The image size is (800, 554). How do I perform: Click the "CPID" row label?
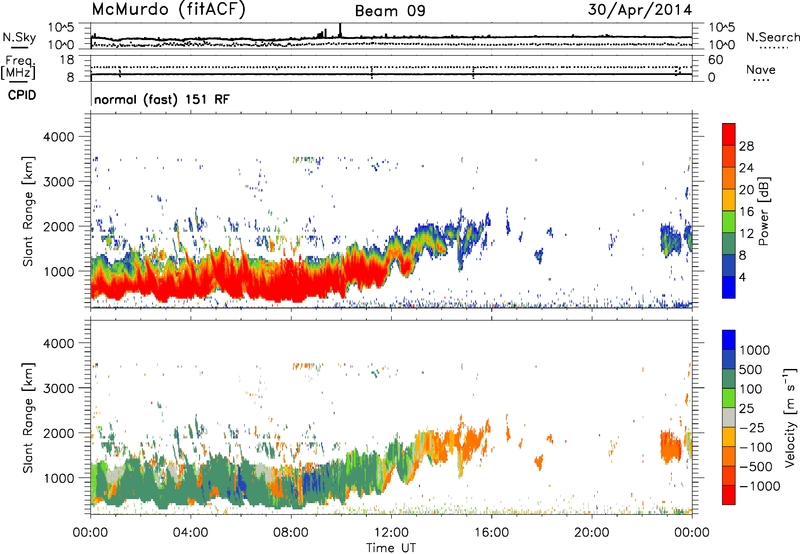pos(22,95)
